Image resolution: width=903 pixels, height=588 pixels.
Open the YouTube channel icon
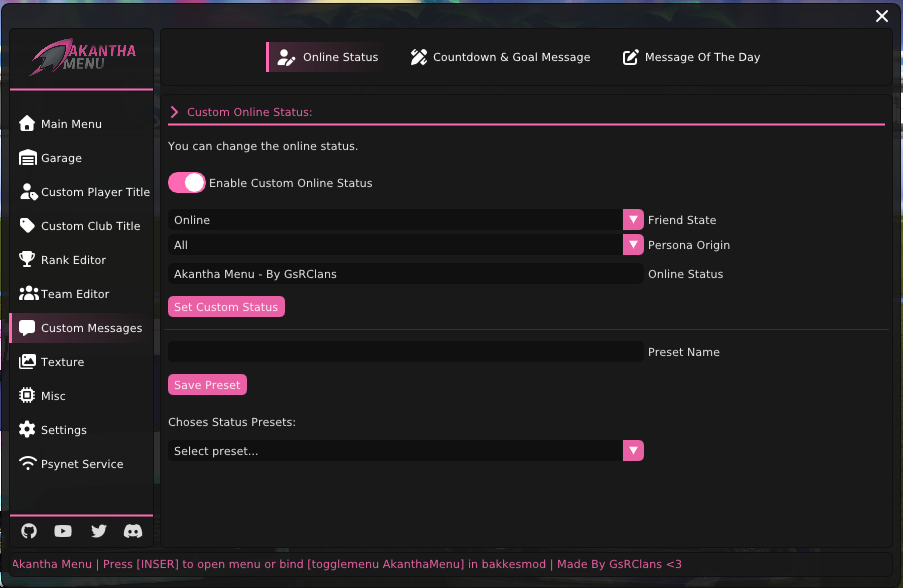[63, 531]
